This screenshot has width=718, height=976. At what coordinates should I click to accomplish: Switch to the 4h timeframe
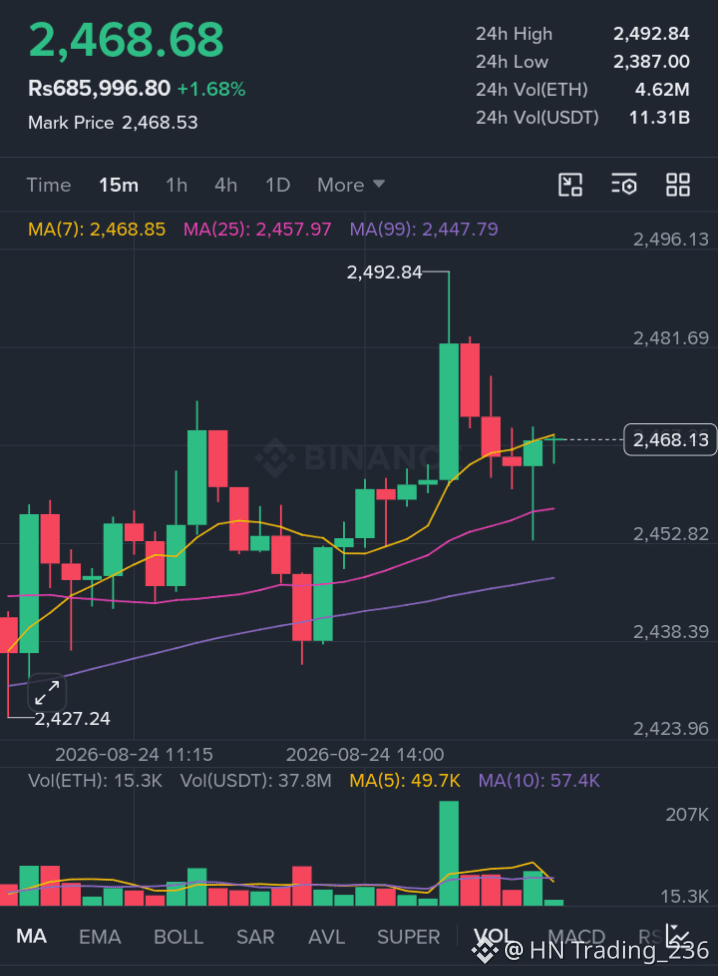coord(226,185)
